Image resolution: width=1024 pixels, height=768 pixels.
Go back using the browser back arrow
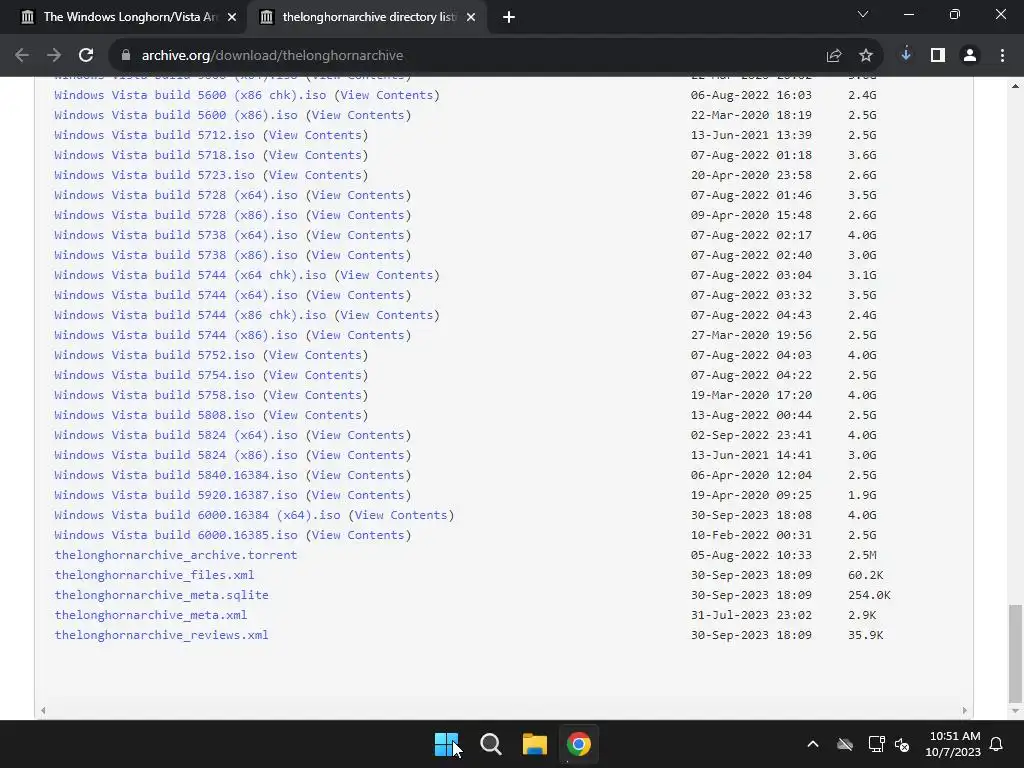click(22, 56)
